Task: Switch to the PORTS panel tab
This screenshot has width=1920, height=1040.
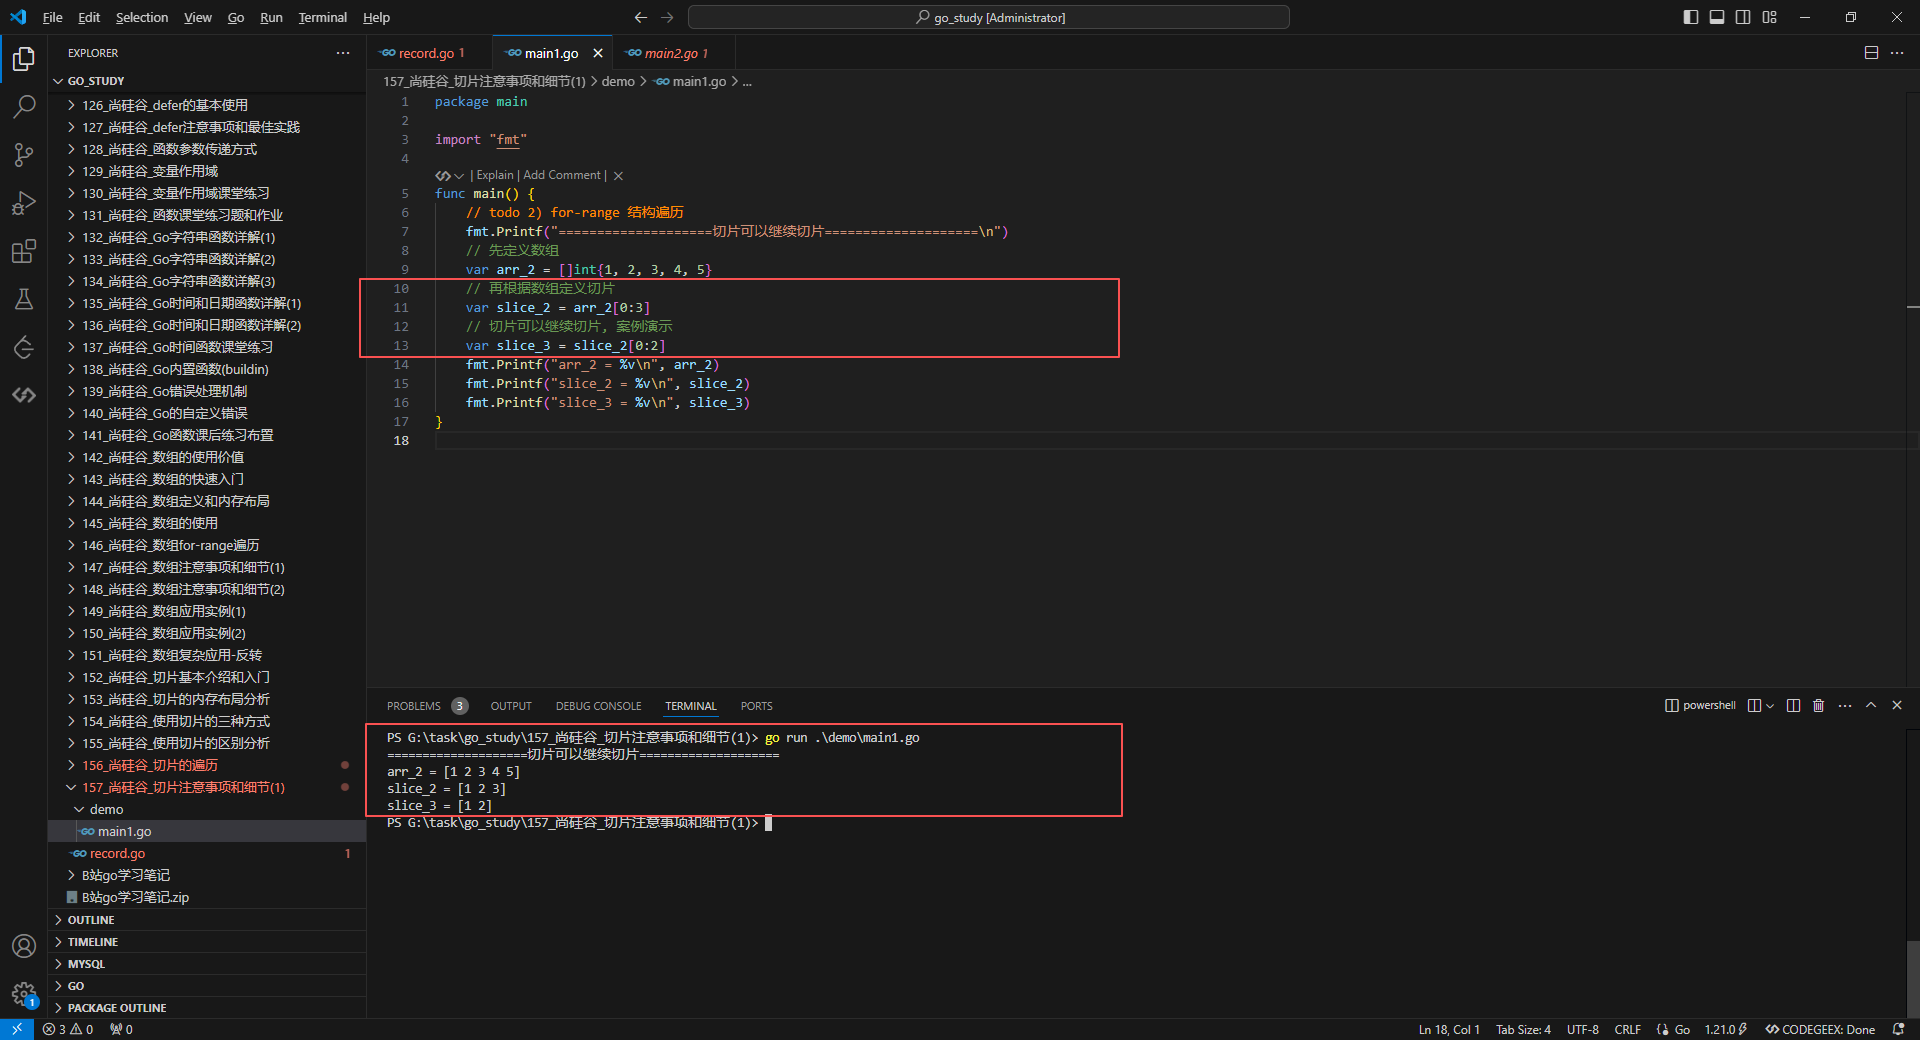Action: (x=756, y=706)
